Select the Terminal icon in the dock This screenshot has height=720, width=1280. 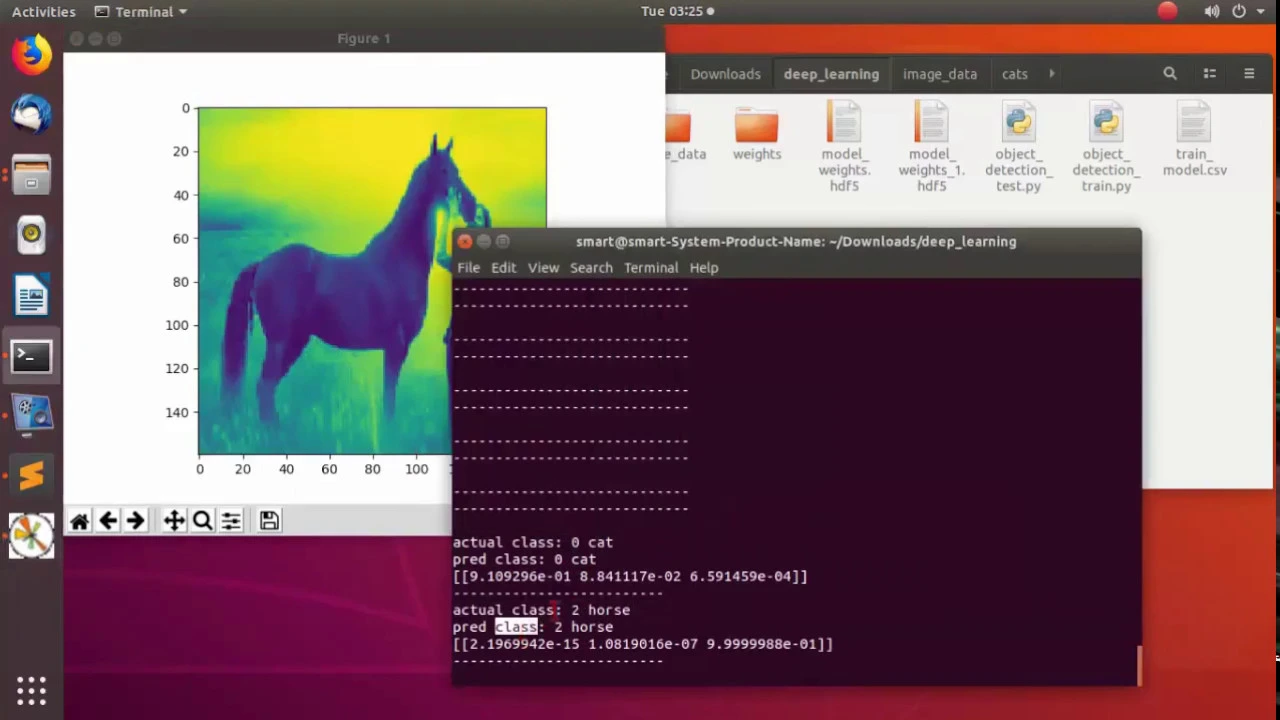(31, 357)
